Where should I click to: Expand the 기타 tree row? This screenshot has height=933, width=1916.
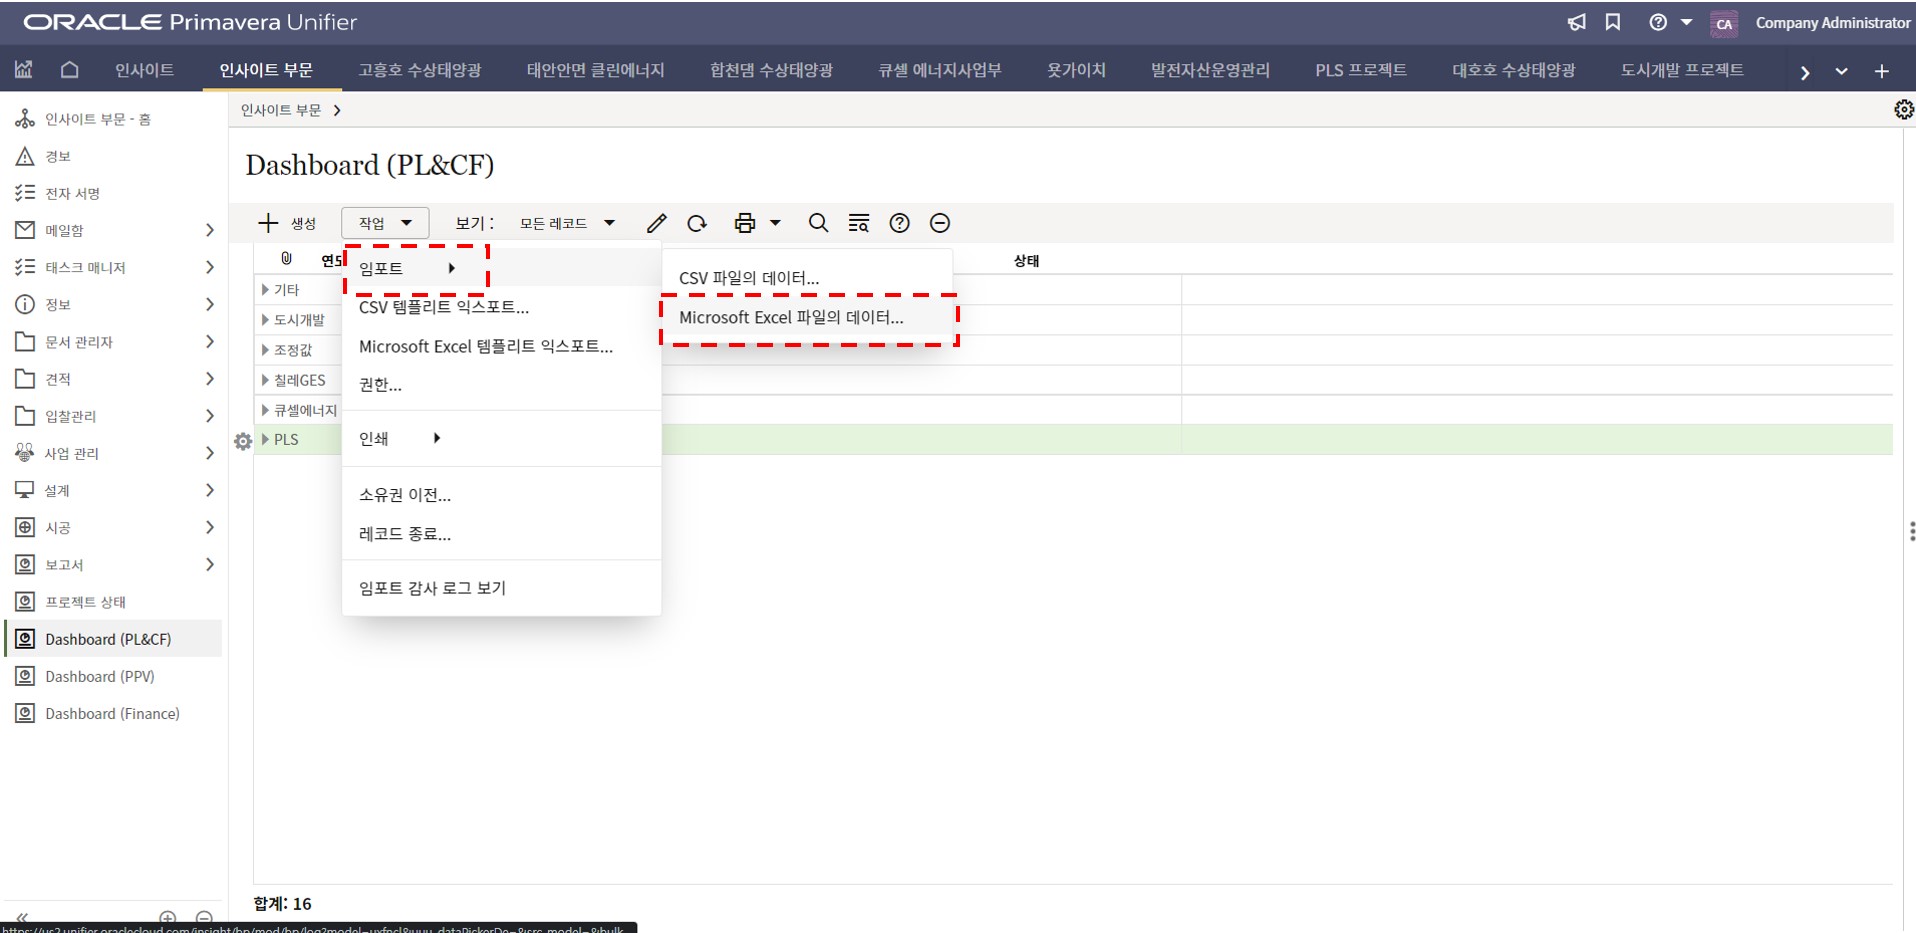point(265,290)
